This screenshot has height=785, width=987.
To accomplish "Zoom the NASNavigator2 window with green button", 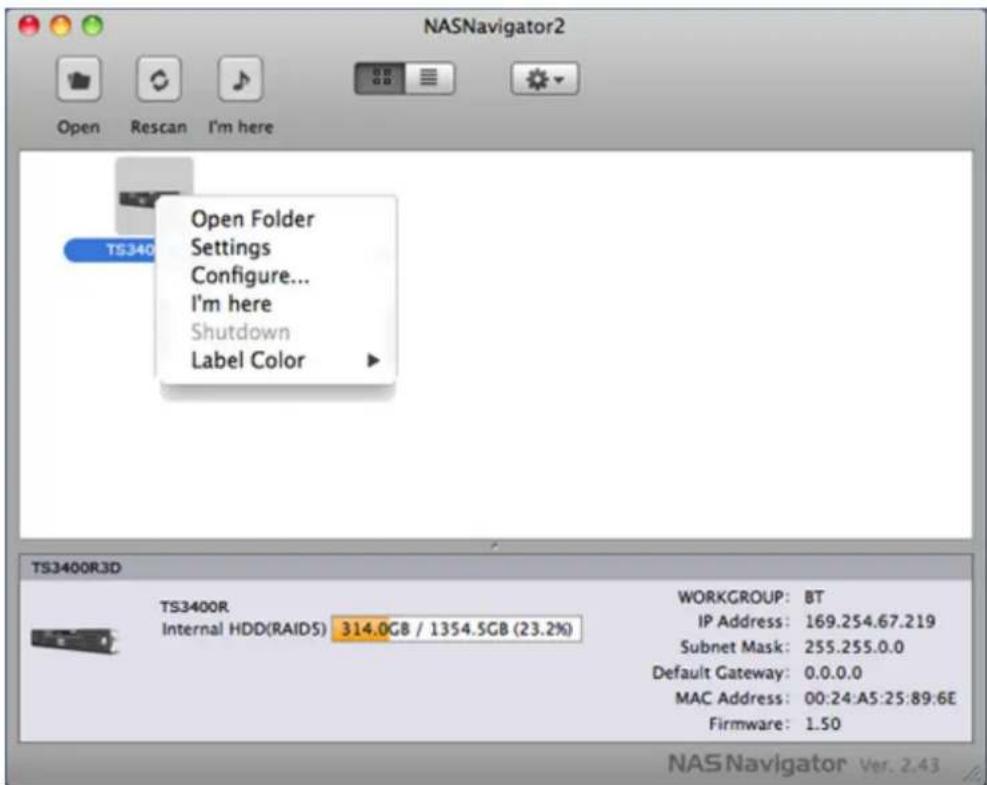I will click(x=93, y=26).
